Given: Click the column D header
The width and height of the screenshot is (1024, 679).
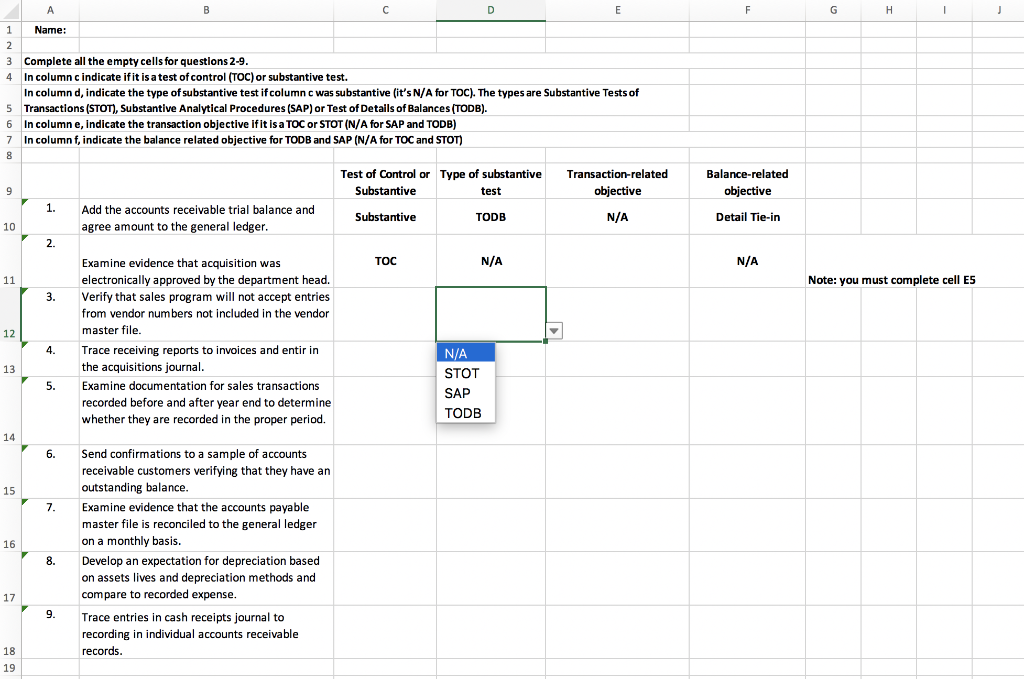Looking at the screenshot, I should pyautogui.click(x=490, y=10).
